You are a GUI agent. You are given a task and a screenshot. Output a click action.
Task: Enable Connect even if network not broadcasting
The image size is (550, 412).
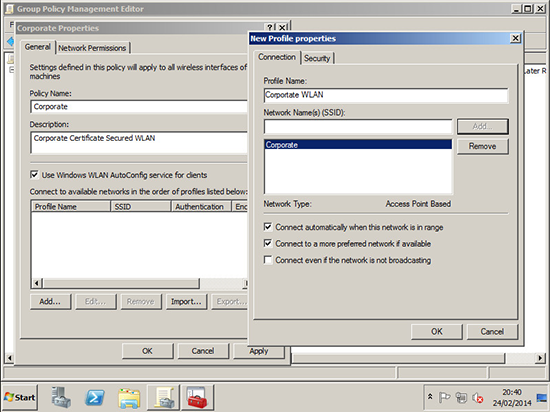pyautogui.click(x=268, y=260)
